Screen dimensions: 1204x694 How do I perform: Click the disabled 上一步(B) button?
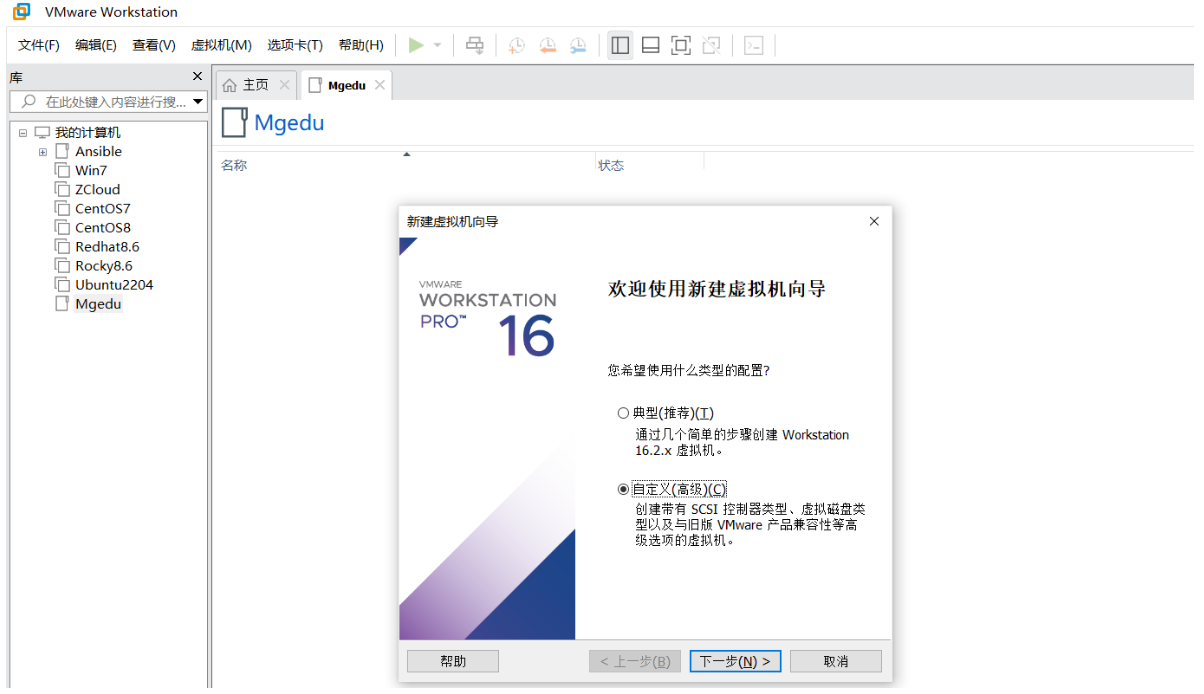[636, 661]
